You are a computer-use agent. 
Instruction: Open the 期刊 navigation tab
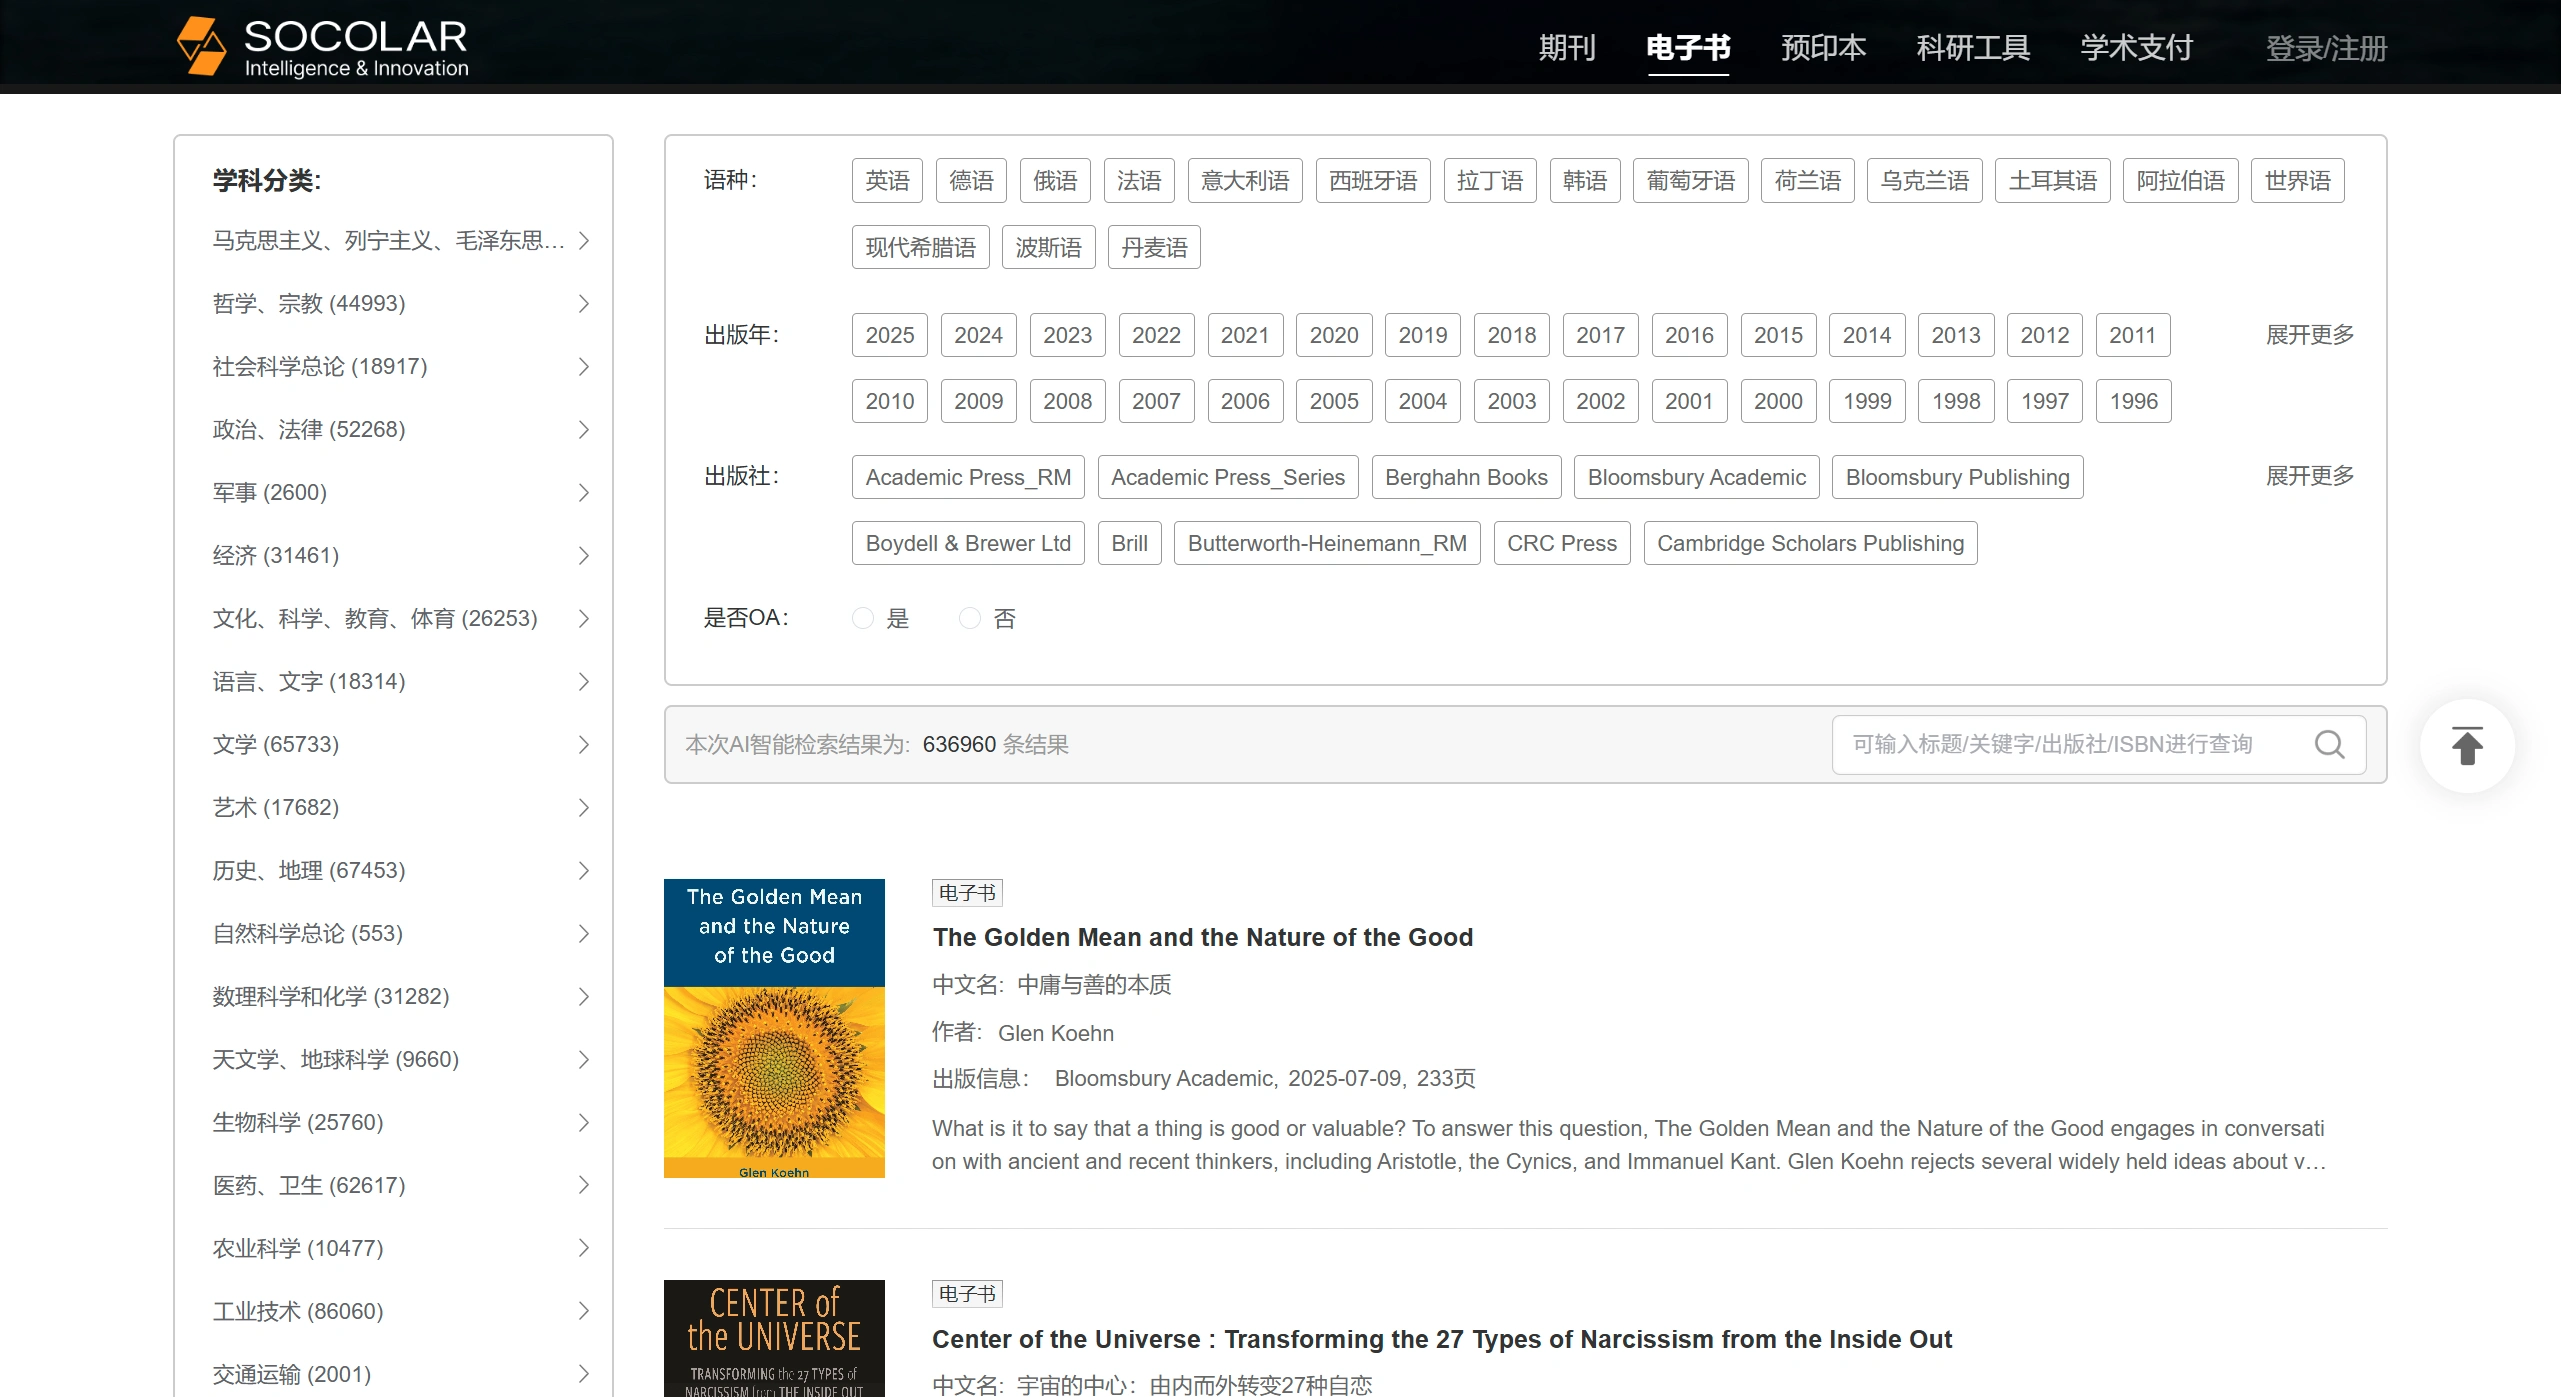(x=1567, y=47)
